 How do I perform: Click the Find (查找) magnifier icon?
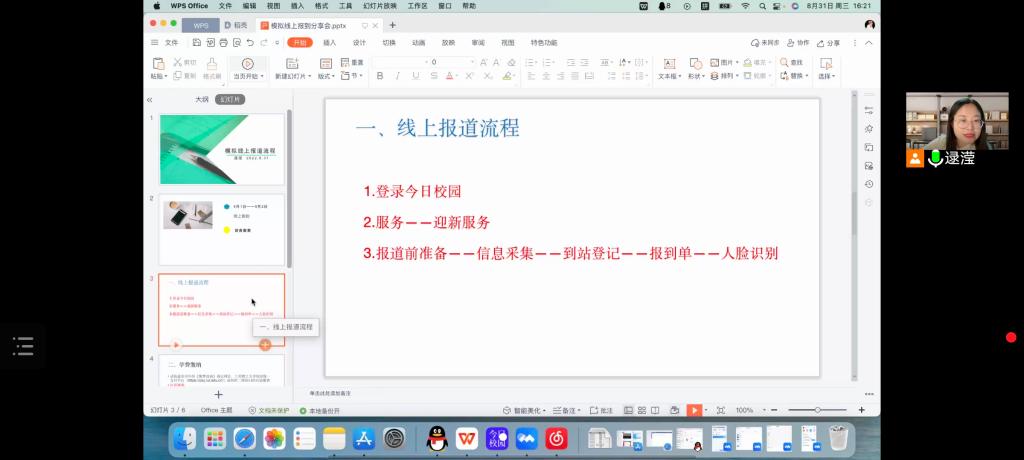pos(784,62)
